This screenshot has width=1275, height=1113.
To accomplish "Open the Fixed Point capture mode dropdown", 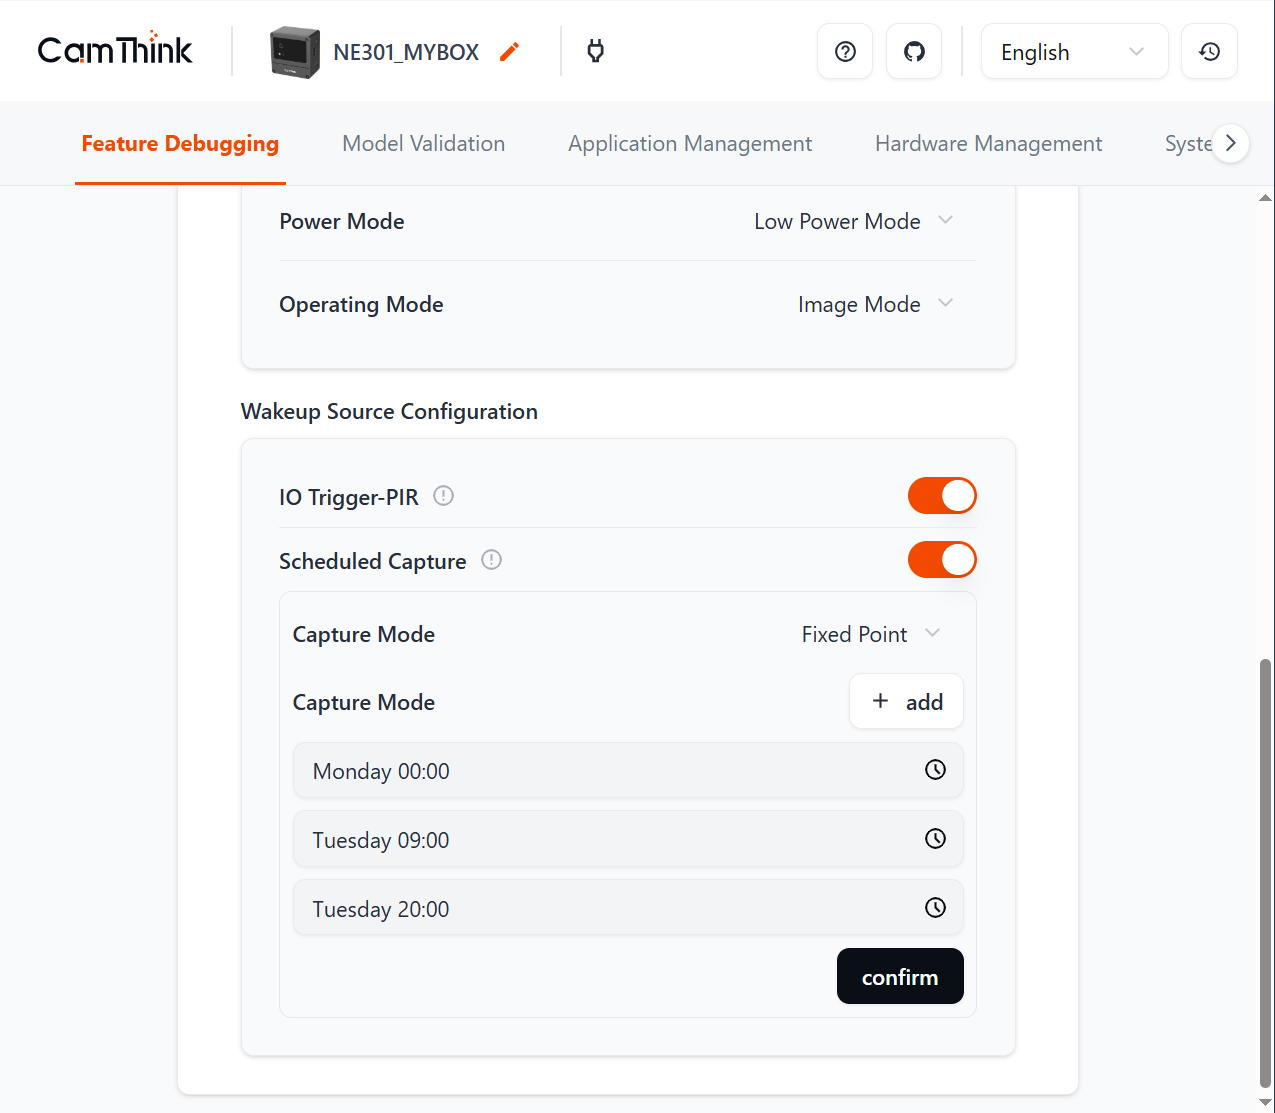I will (x=870, y=634).
